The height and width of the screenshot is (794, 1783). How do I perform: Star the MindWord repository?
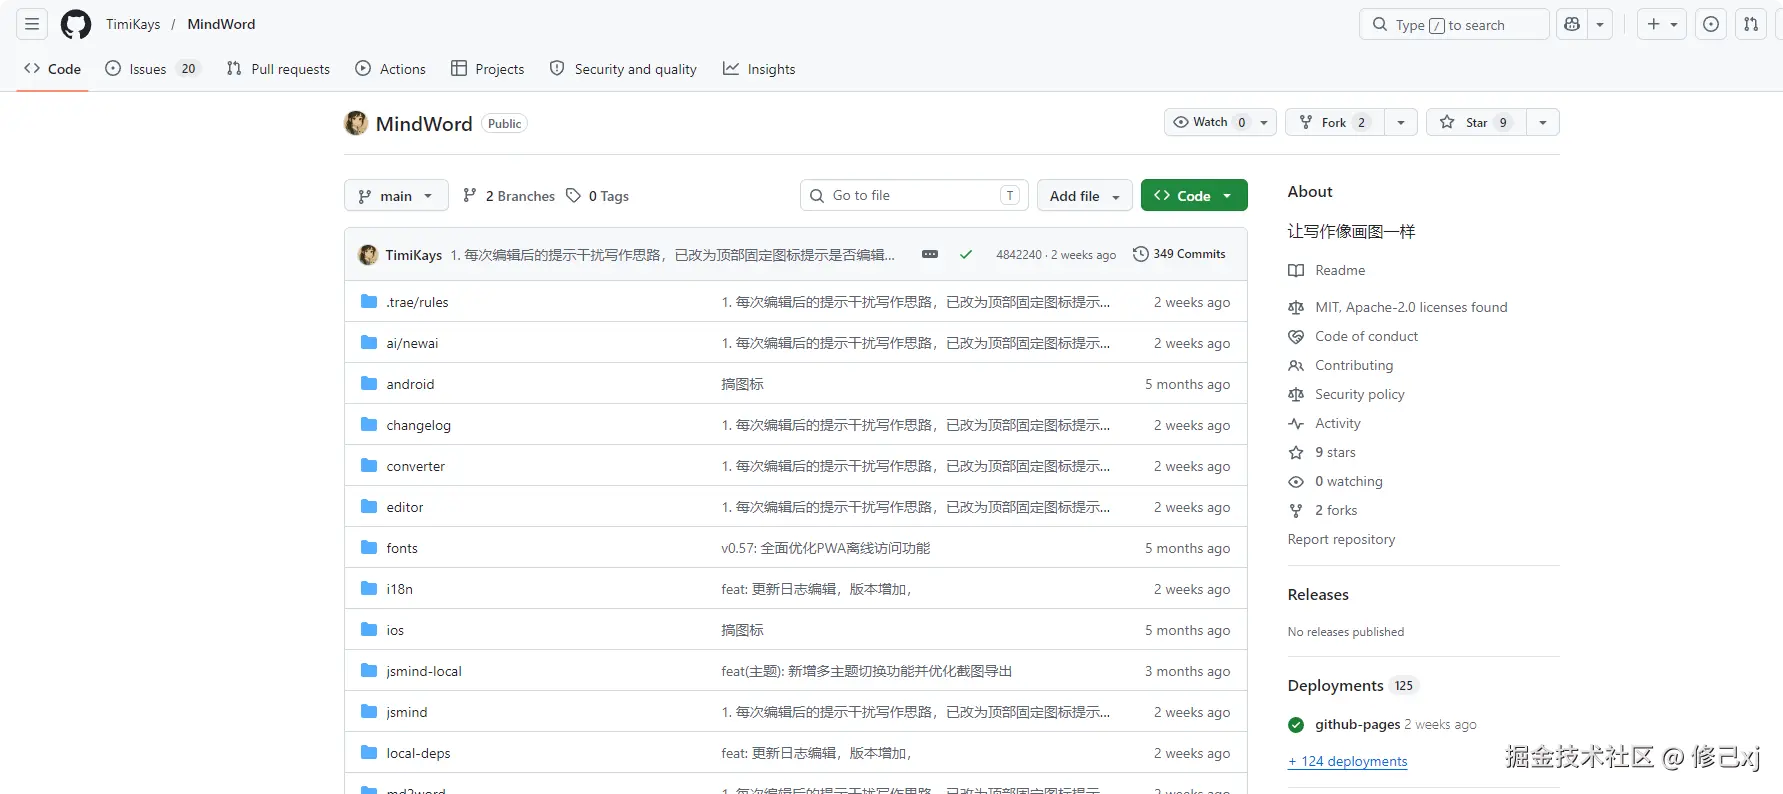point(1476,122)
